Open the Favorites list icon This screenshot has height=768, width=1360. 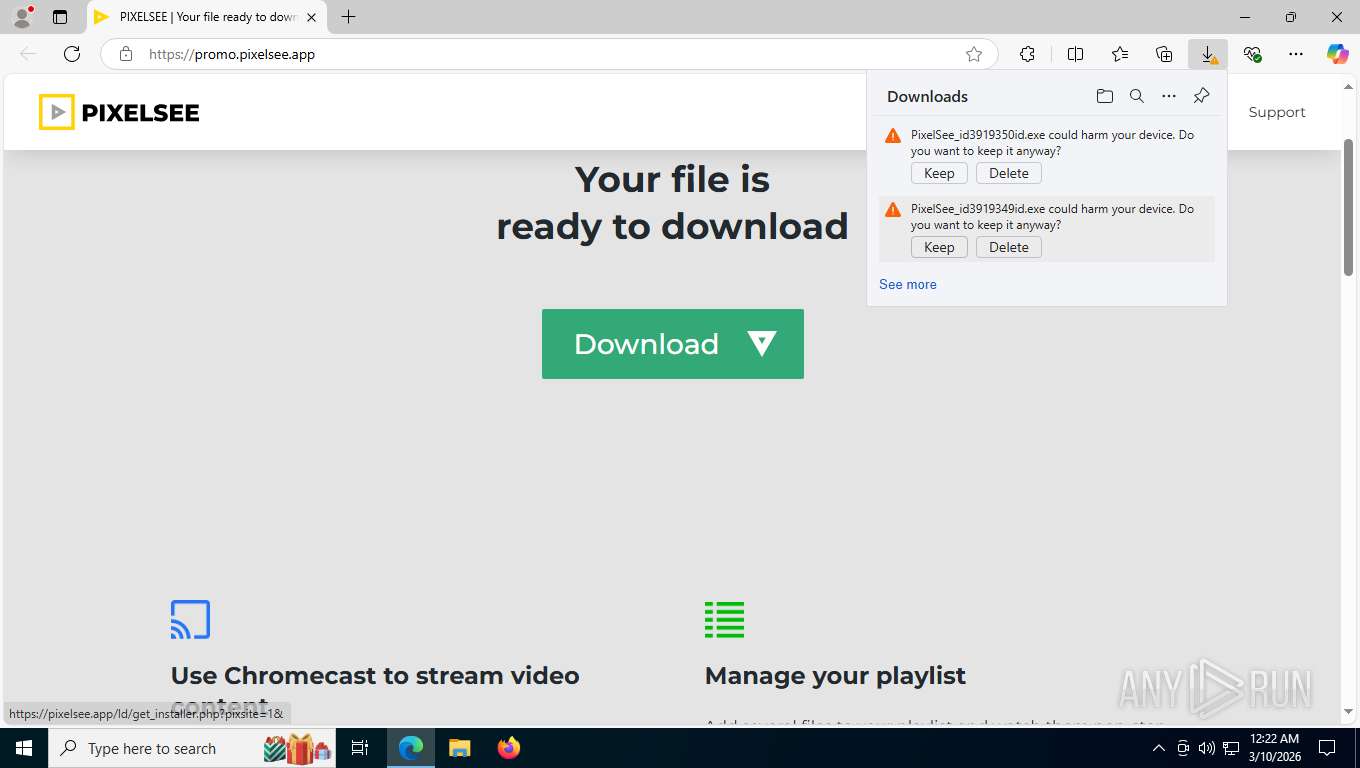[1120, 54]
